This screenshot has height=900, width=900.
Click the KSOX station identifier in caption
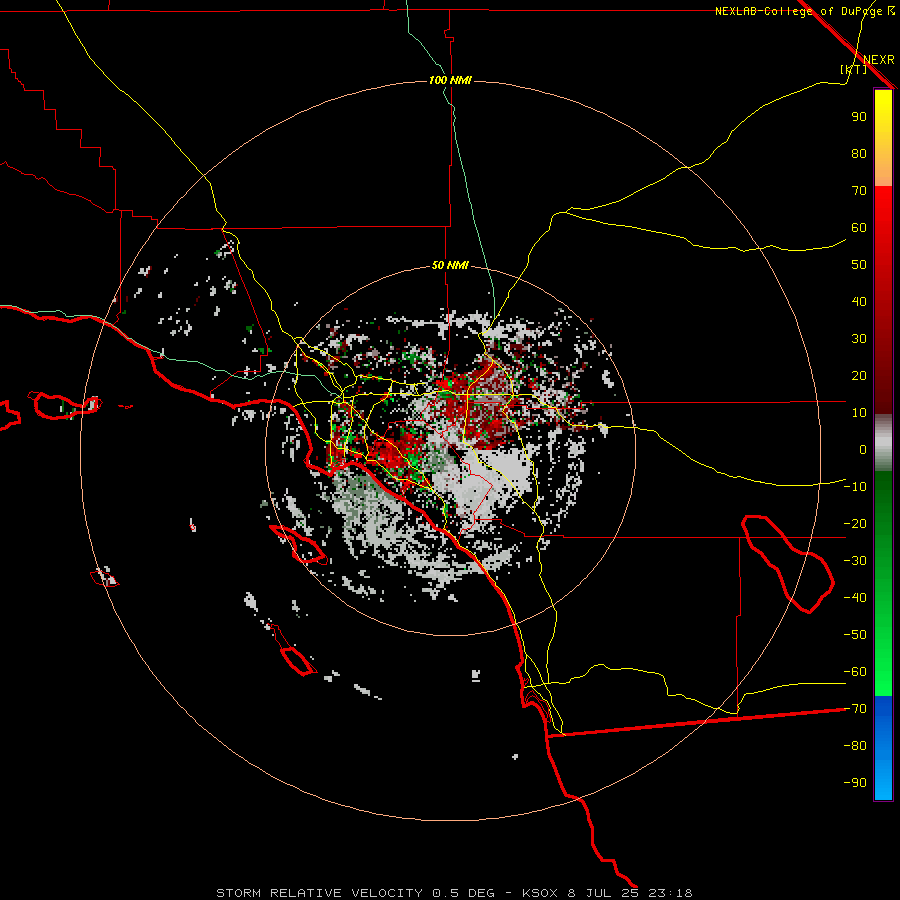(540, 893)
